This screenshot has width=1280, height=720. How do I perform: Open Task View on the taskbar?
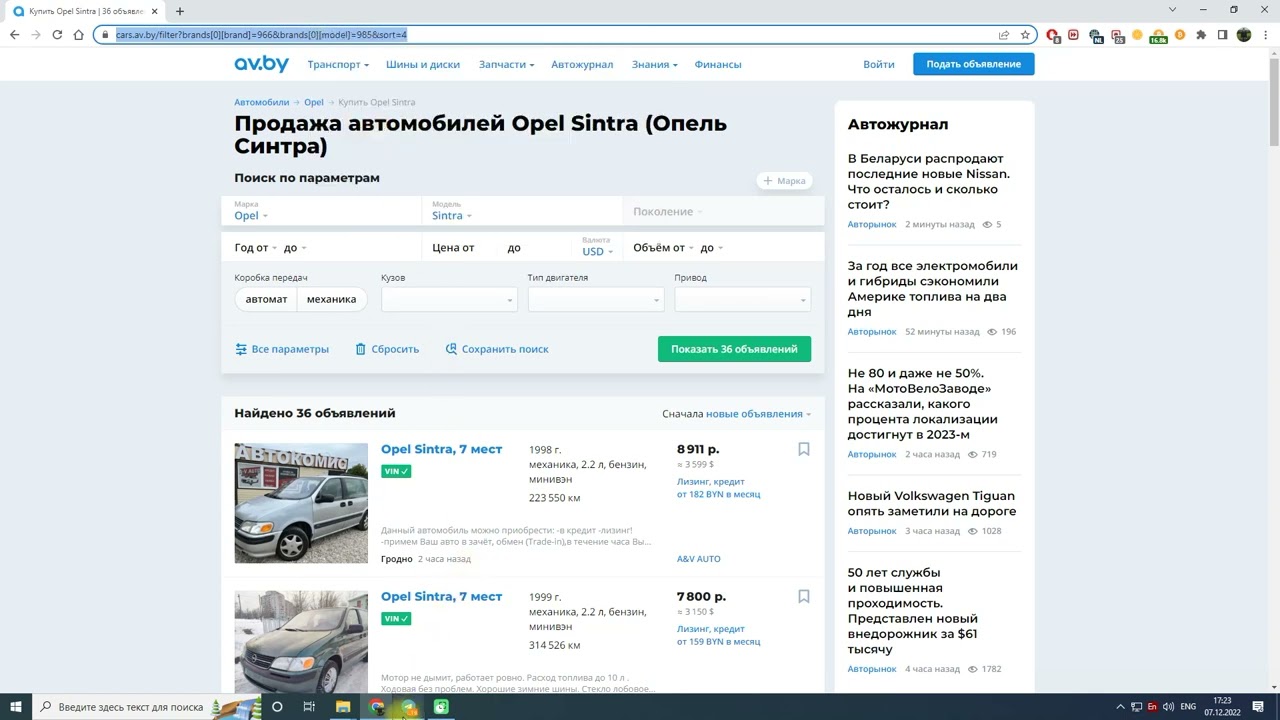[309, 707]
